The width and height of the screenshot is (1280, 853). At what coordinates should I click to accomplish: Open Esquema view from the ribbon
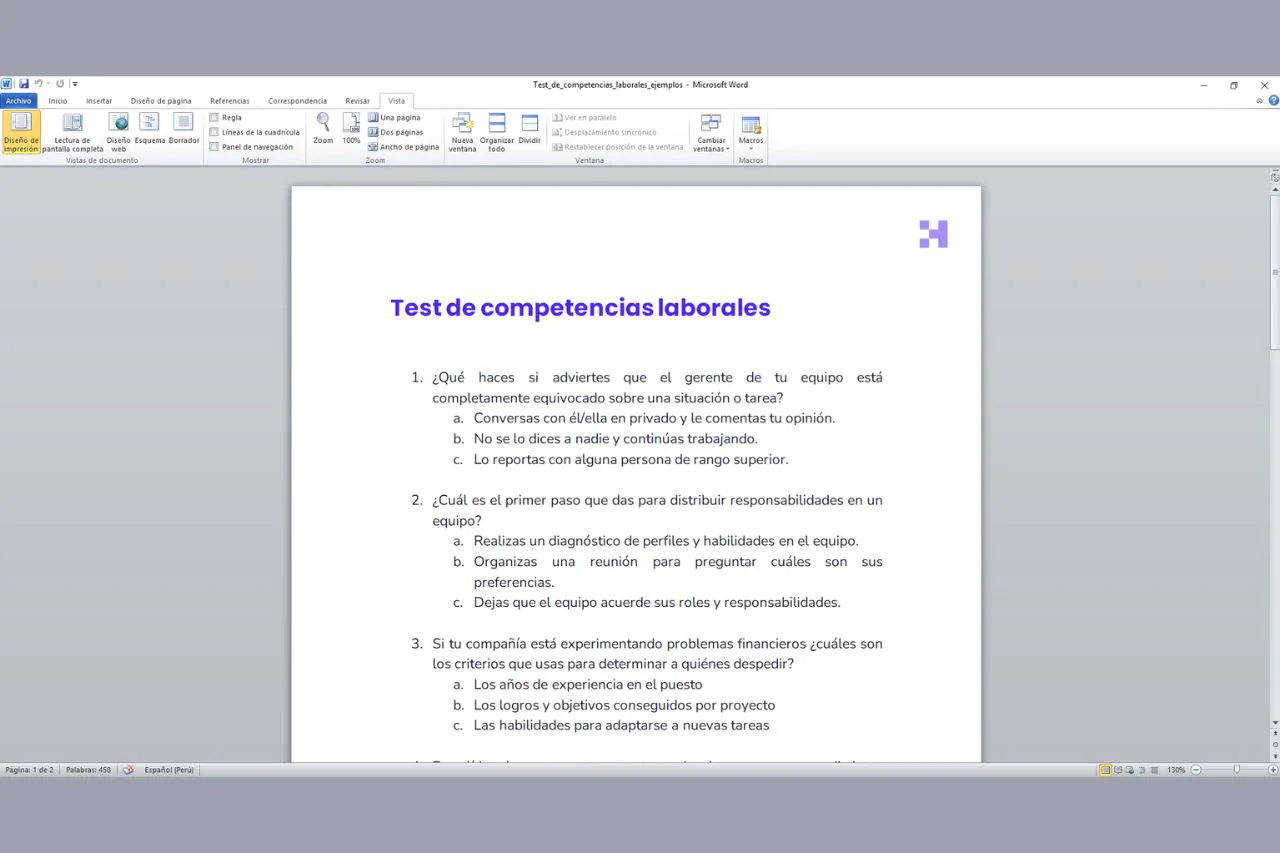(148, 131)
